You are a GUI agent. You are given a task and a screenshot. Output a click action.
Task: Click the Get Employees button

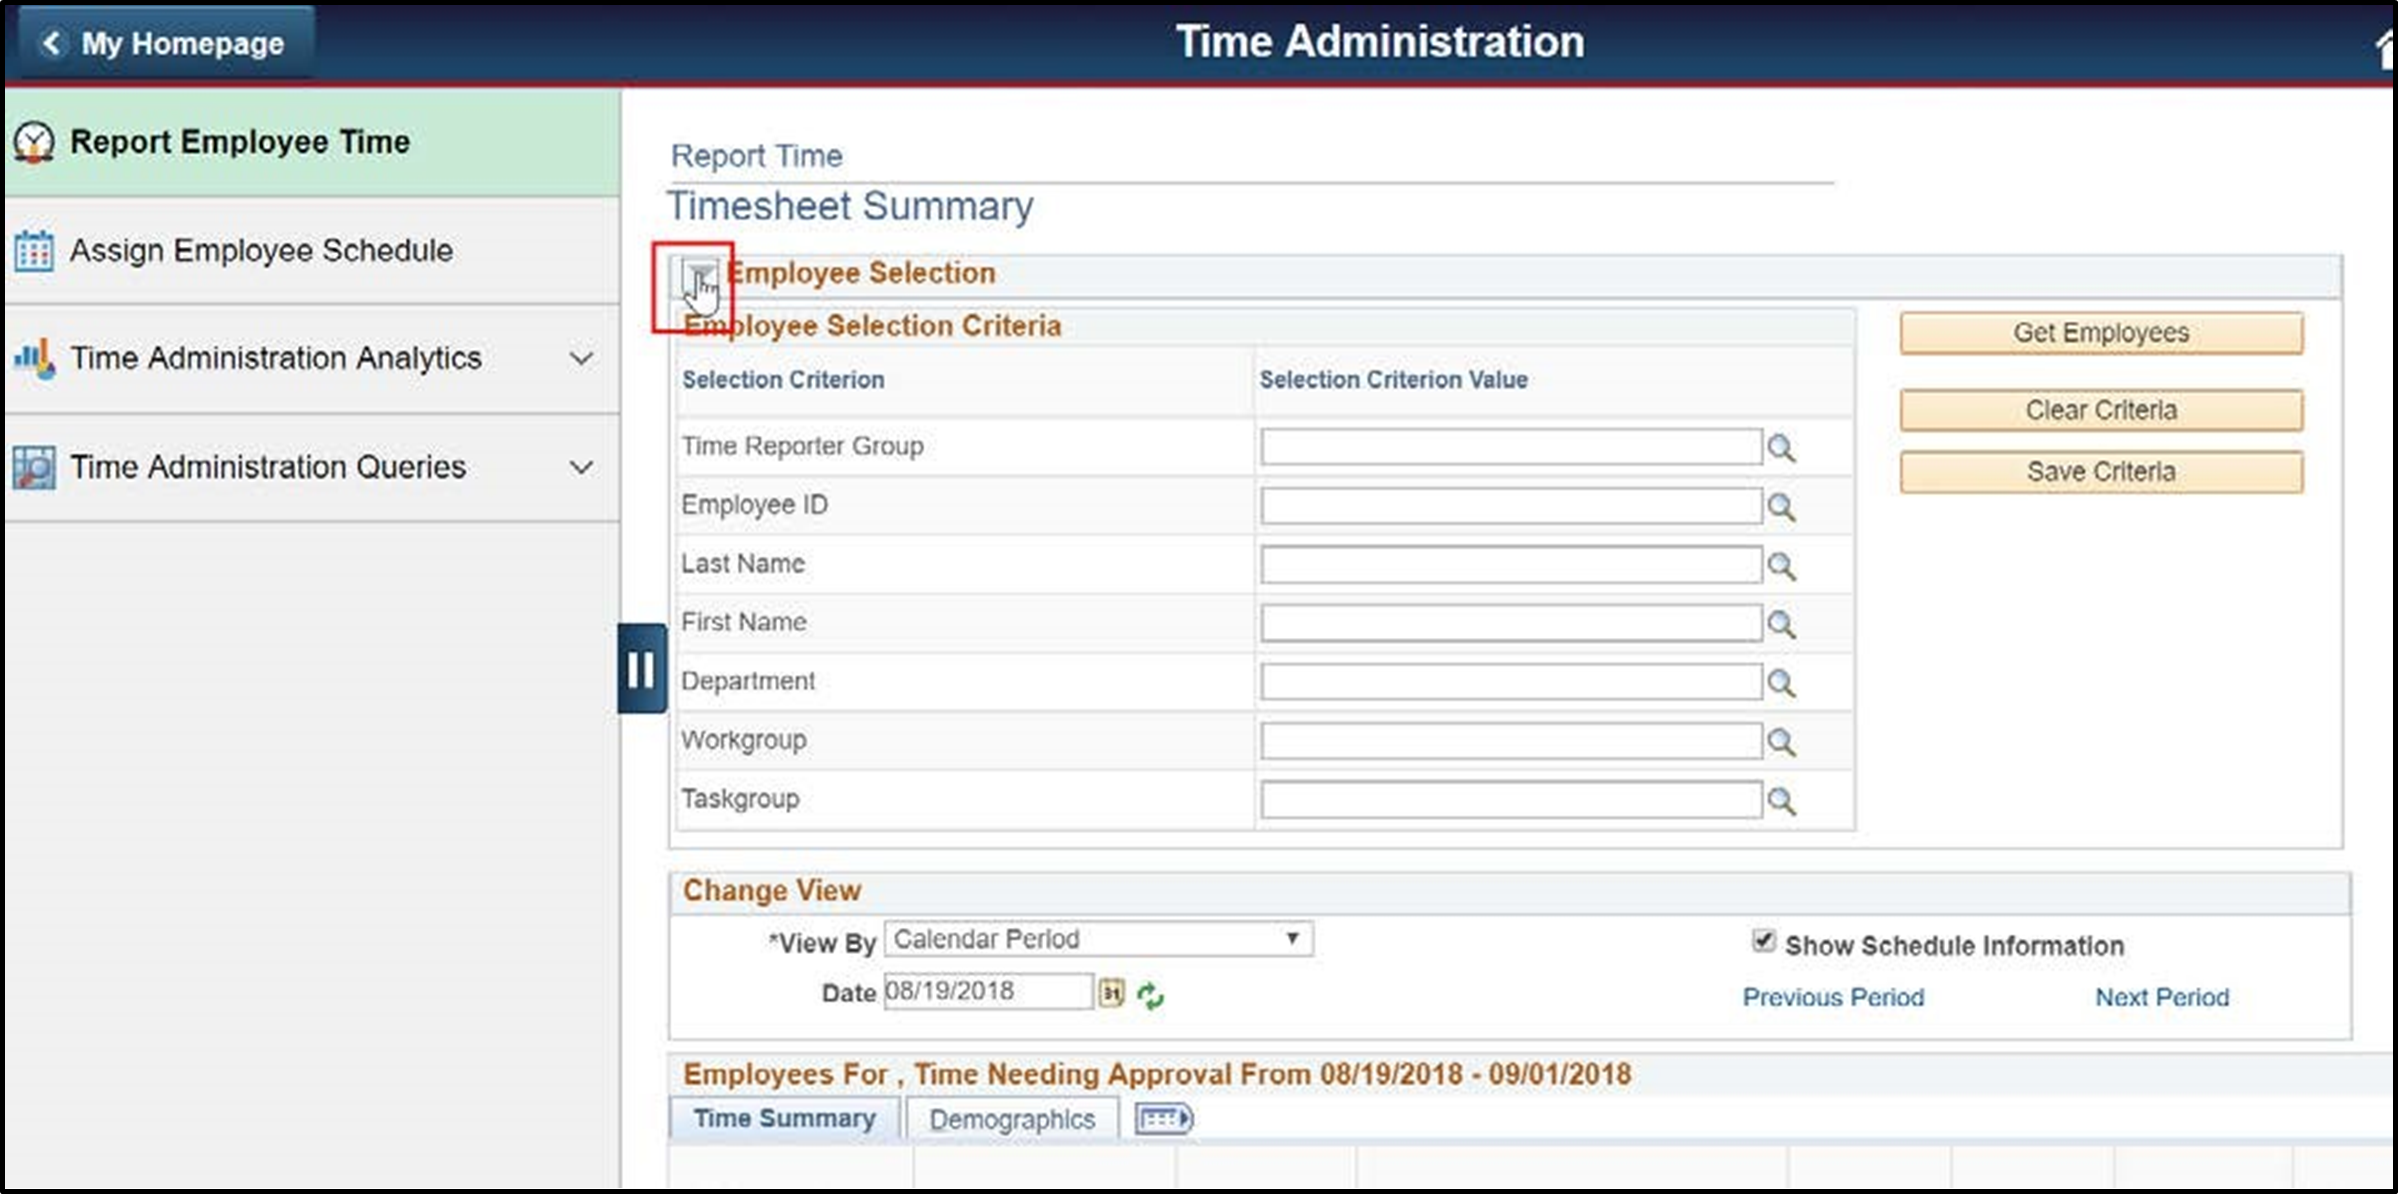pyautogui.click(x=2100, y=333)
